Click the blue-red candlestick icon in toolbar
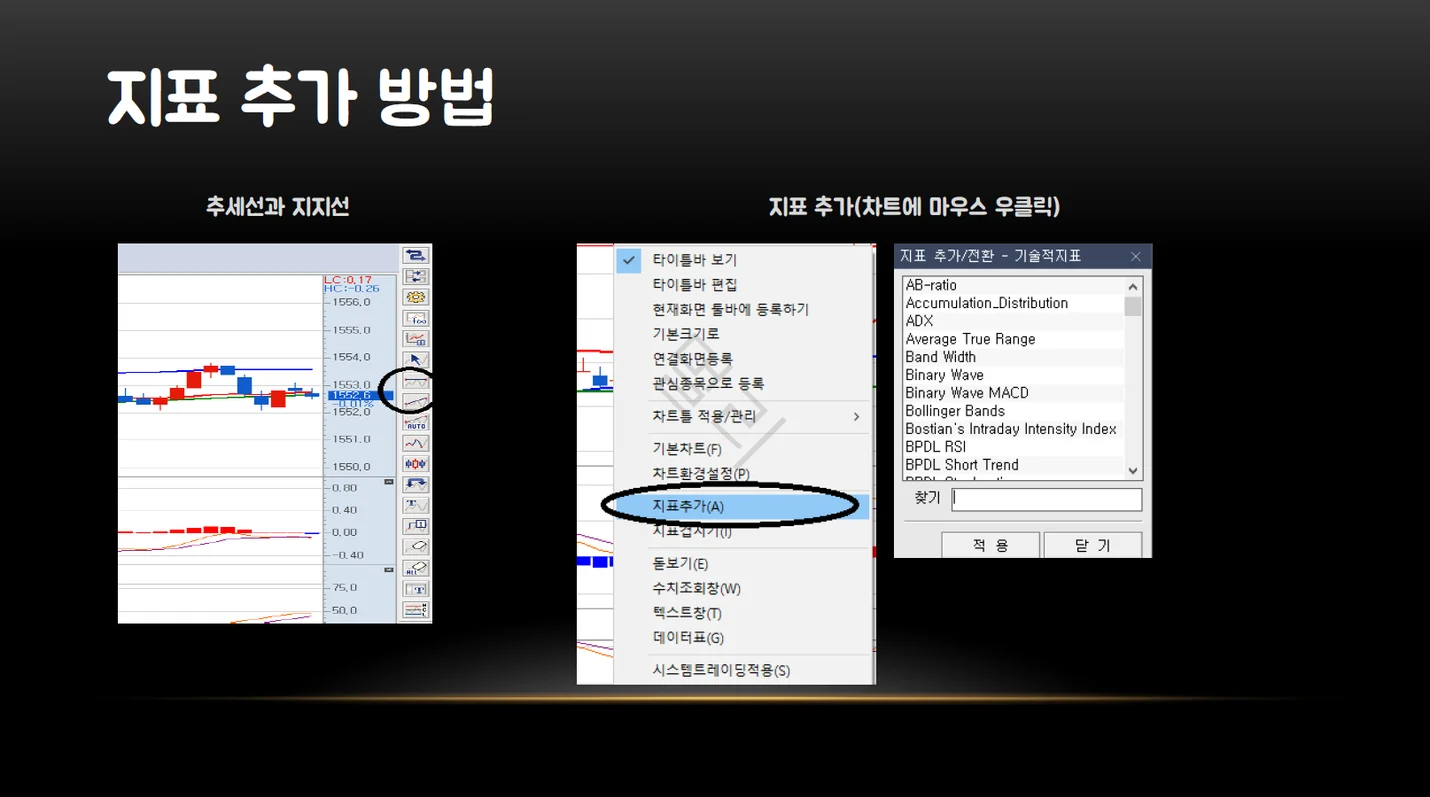Image resolution: width=1430 pixels, height=797 pixels. 416,464
